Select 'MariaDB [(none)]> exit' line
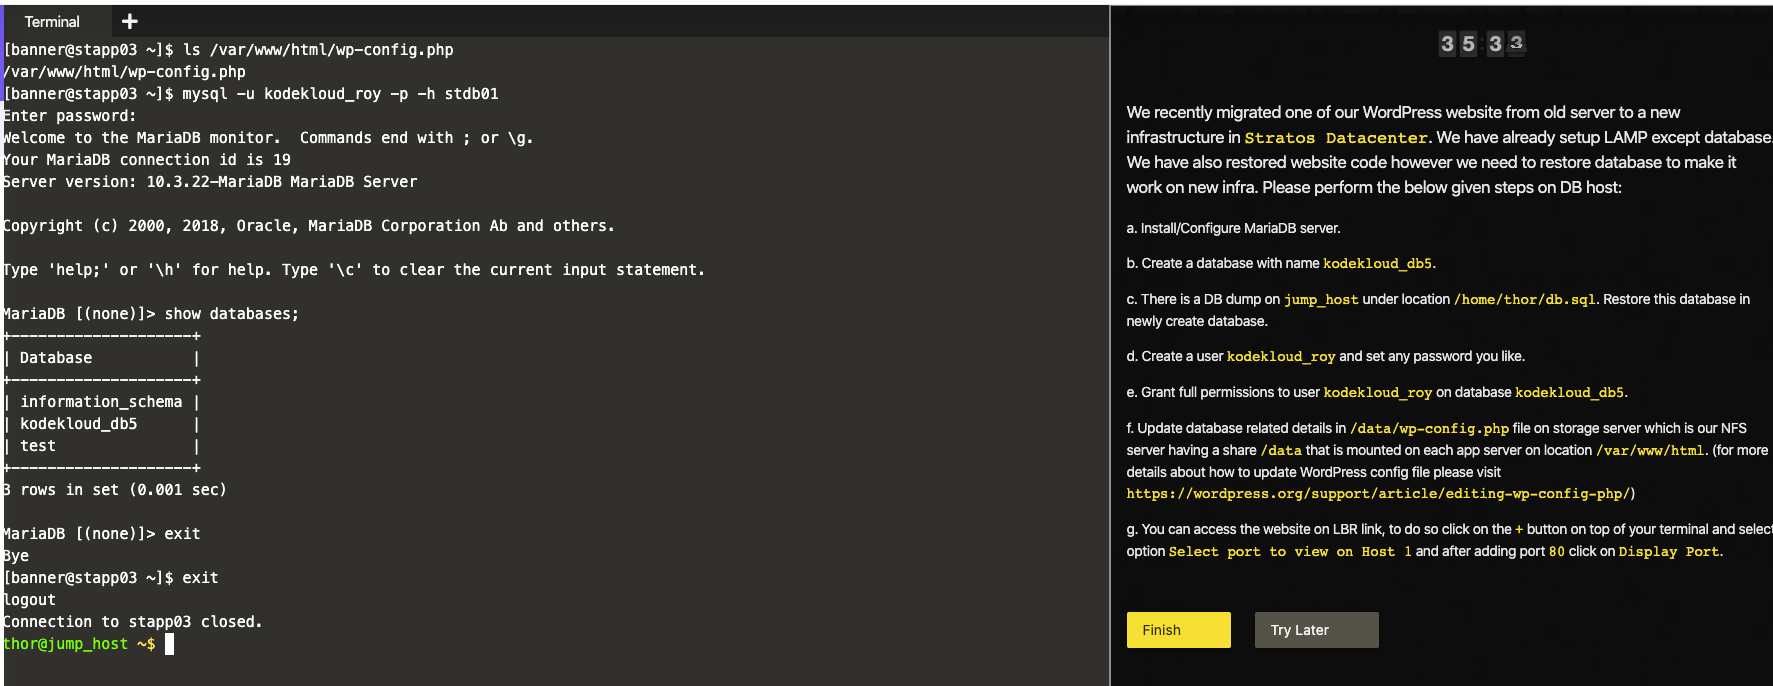This screenshot has height=686, width=1773. click(102, 534)
